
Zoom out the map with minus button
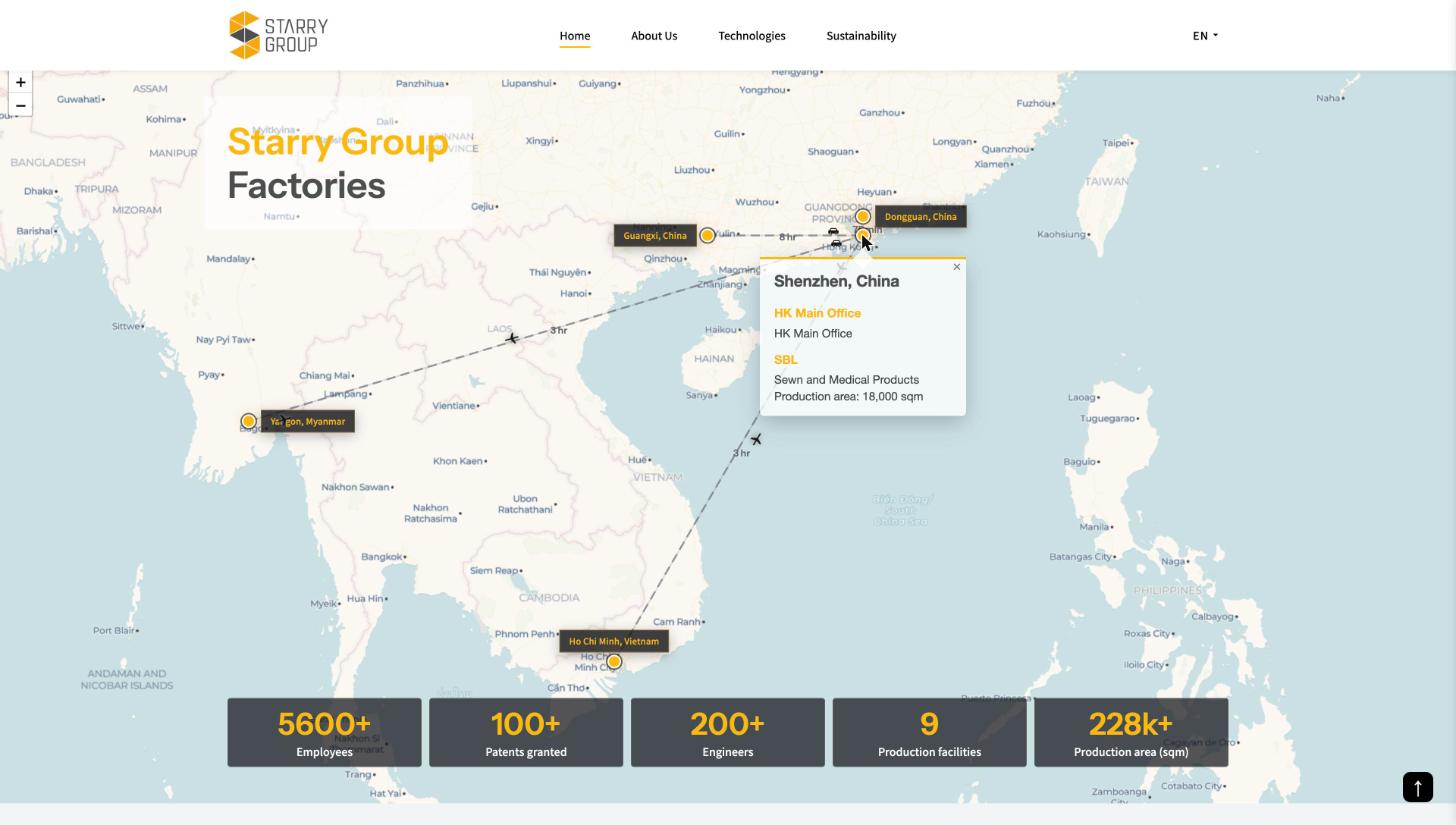click(20, 105)
